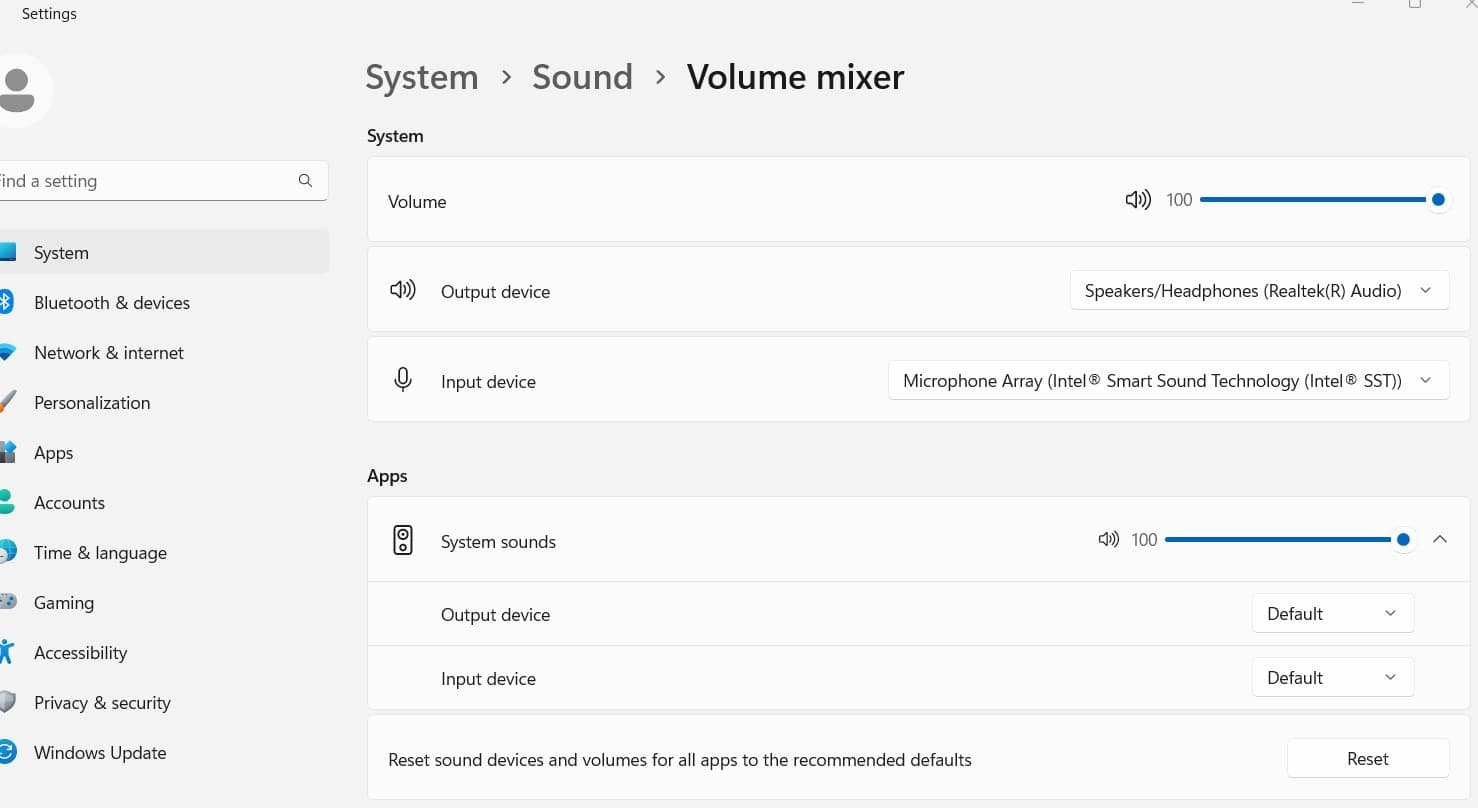
Task: Click the microphone icon beside Input device
Action: [x=403, y=380]
